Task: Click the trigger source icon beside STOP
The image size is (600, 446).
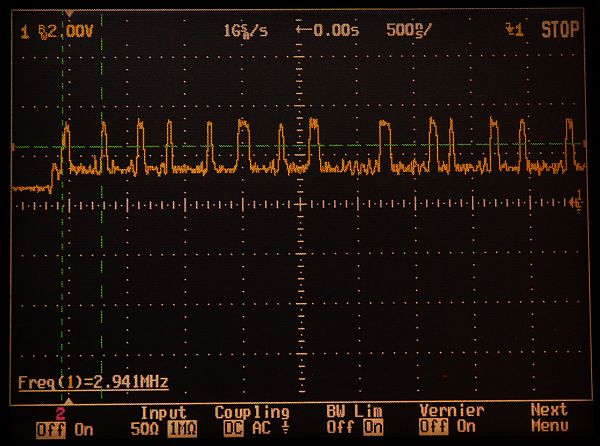Action: click(x=514, y=30)
